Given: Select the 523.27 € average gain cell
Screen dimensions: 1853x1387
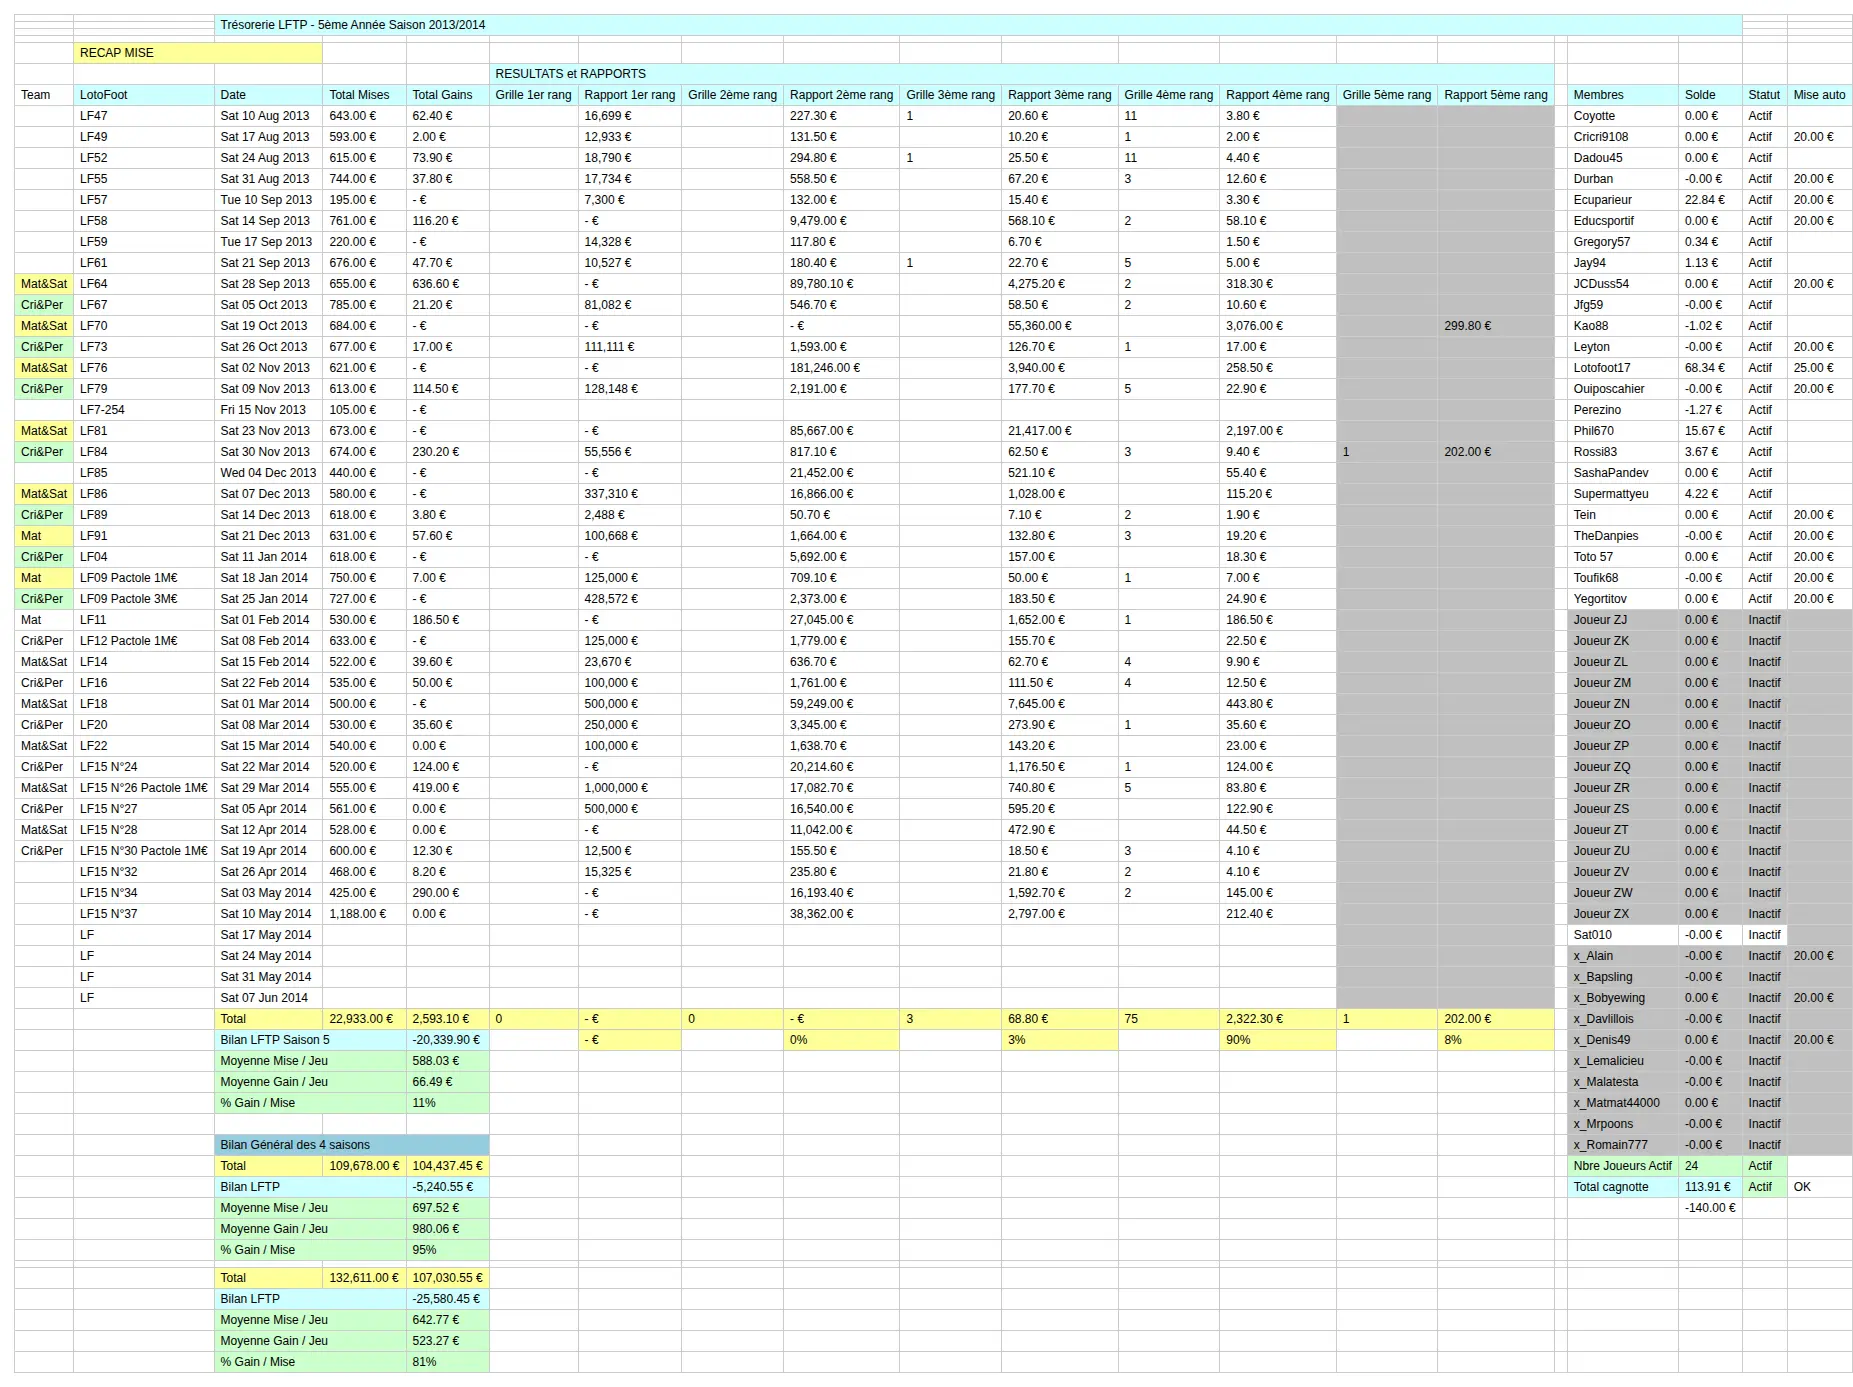Looking at the screenshot, I should pos(448,1341).
